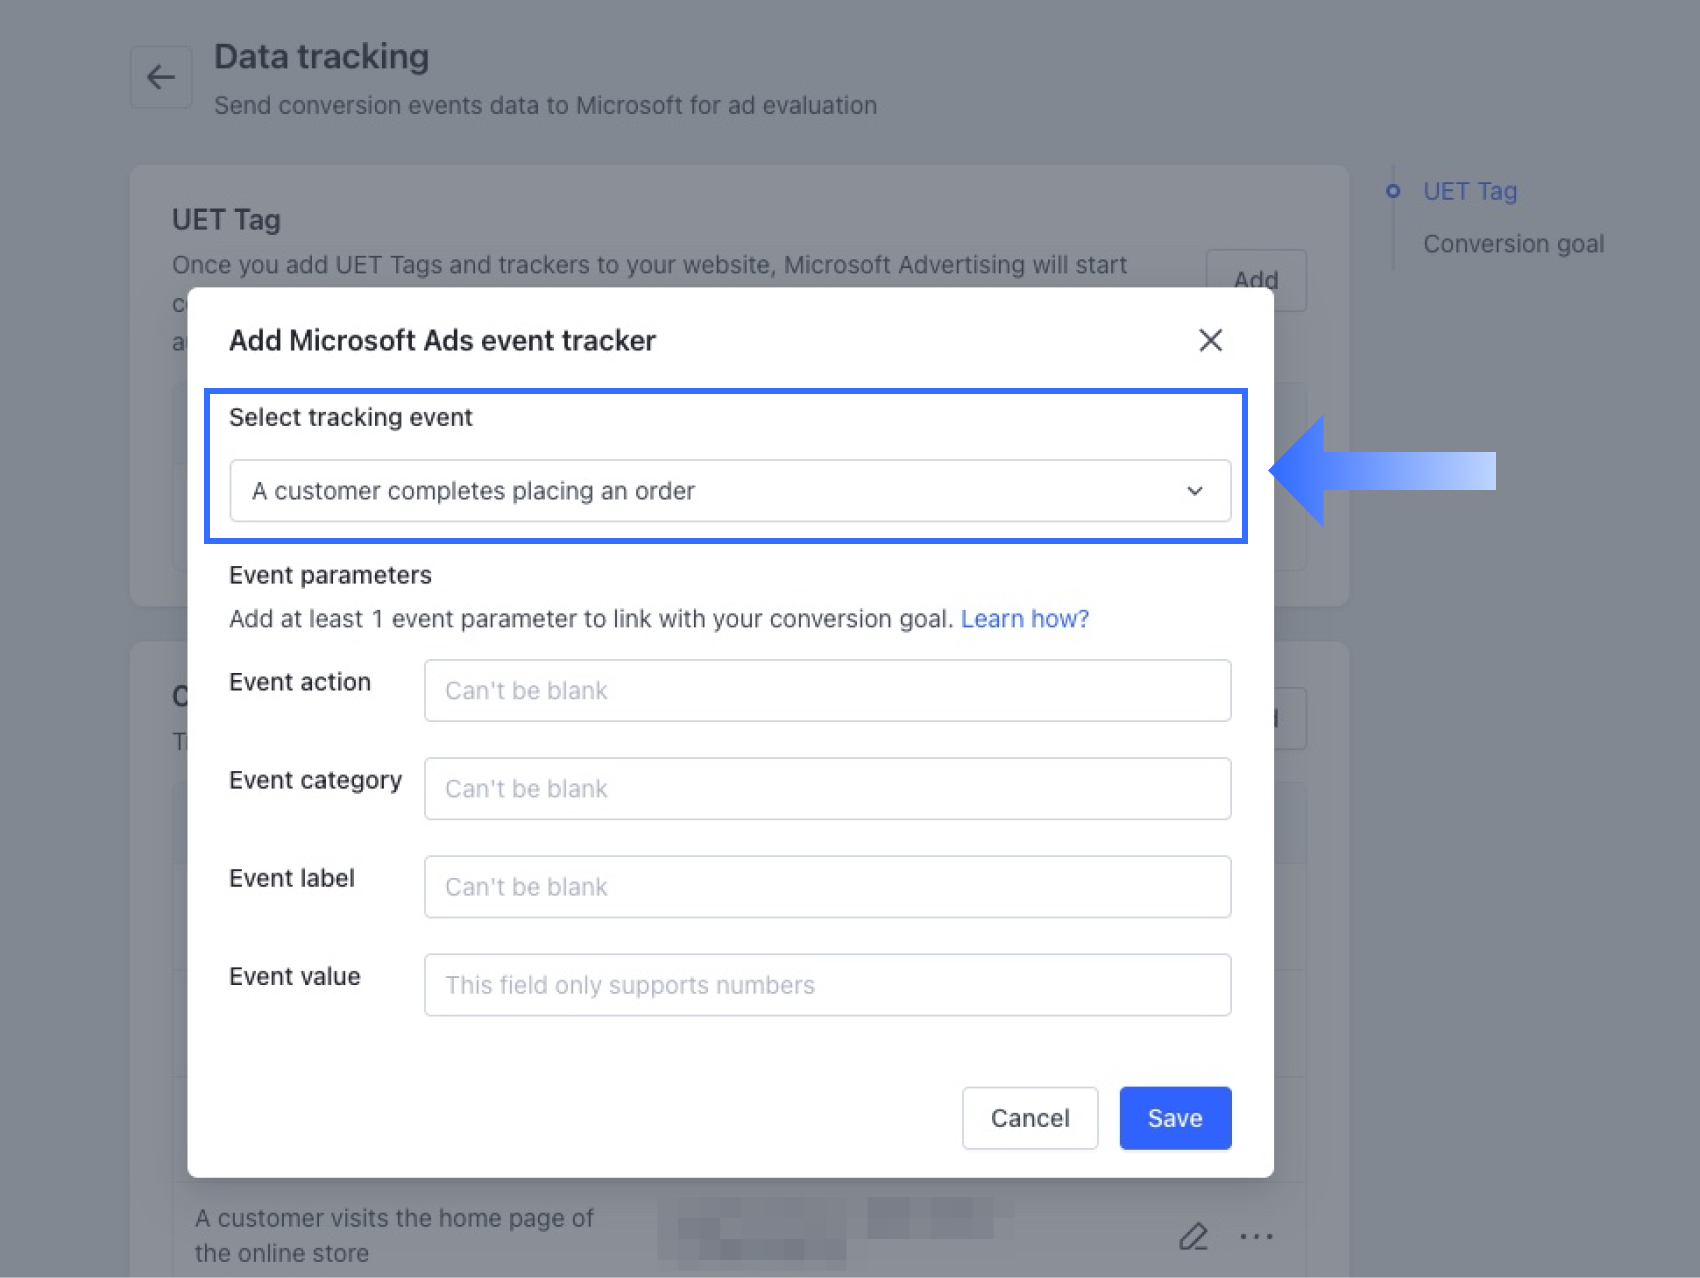Viewport: 1700px width, 1278px height.
Task: Jump to UET Tag section in side navigation
Action: (1469, 191)
